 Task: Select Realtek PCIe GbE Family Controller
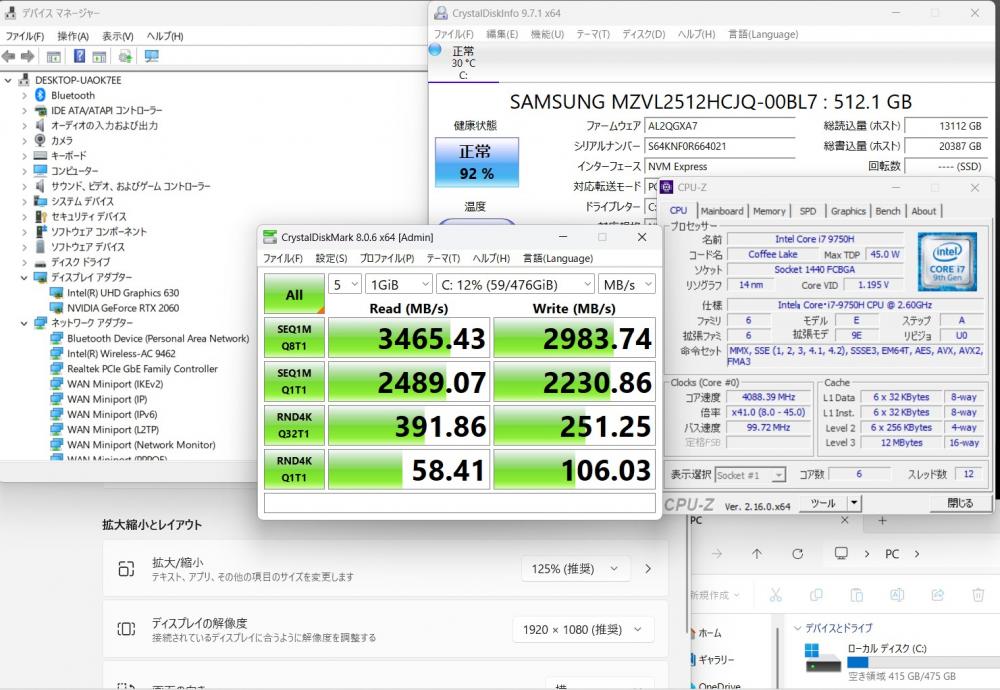click(x=142, y=369)
